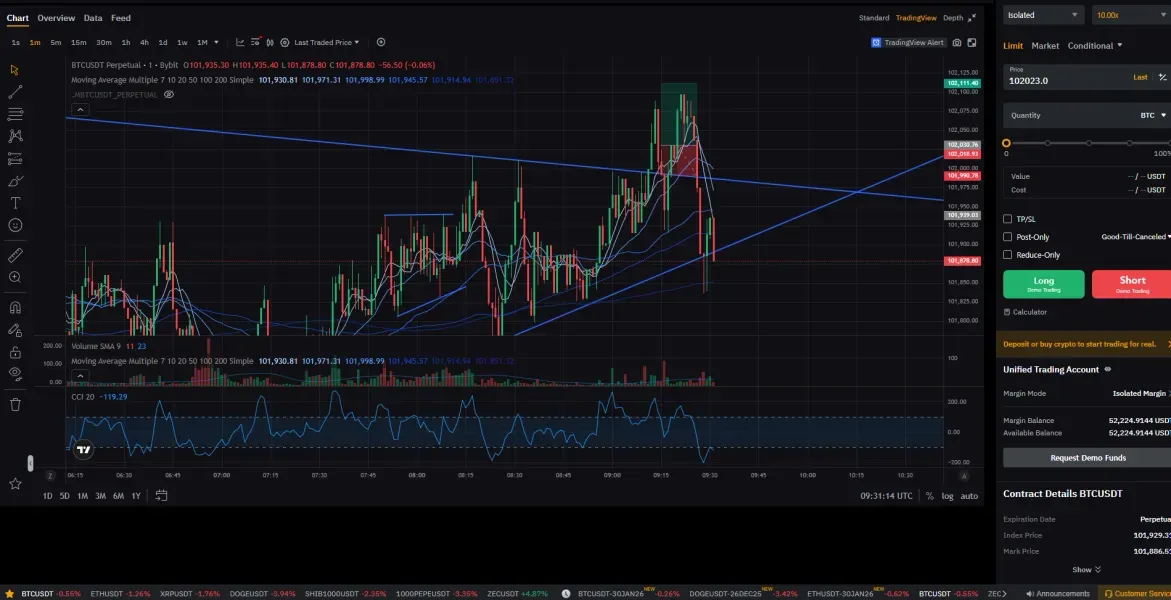Switch to the Feed tab
Image resolution: width=1171 pixels, height=600 pixels.
121,18
